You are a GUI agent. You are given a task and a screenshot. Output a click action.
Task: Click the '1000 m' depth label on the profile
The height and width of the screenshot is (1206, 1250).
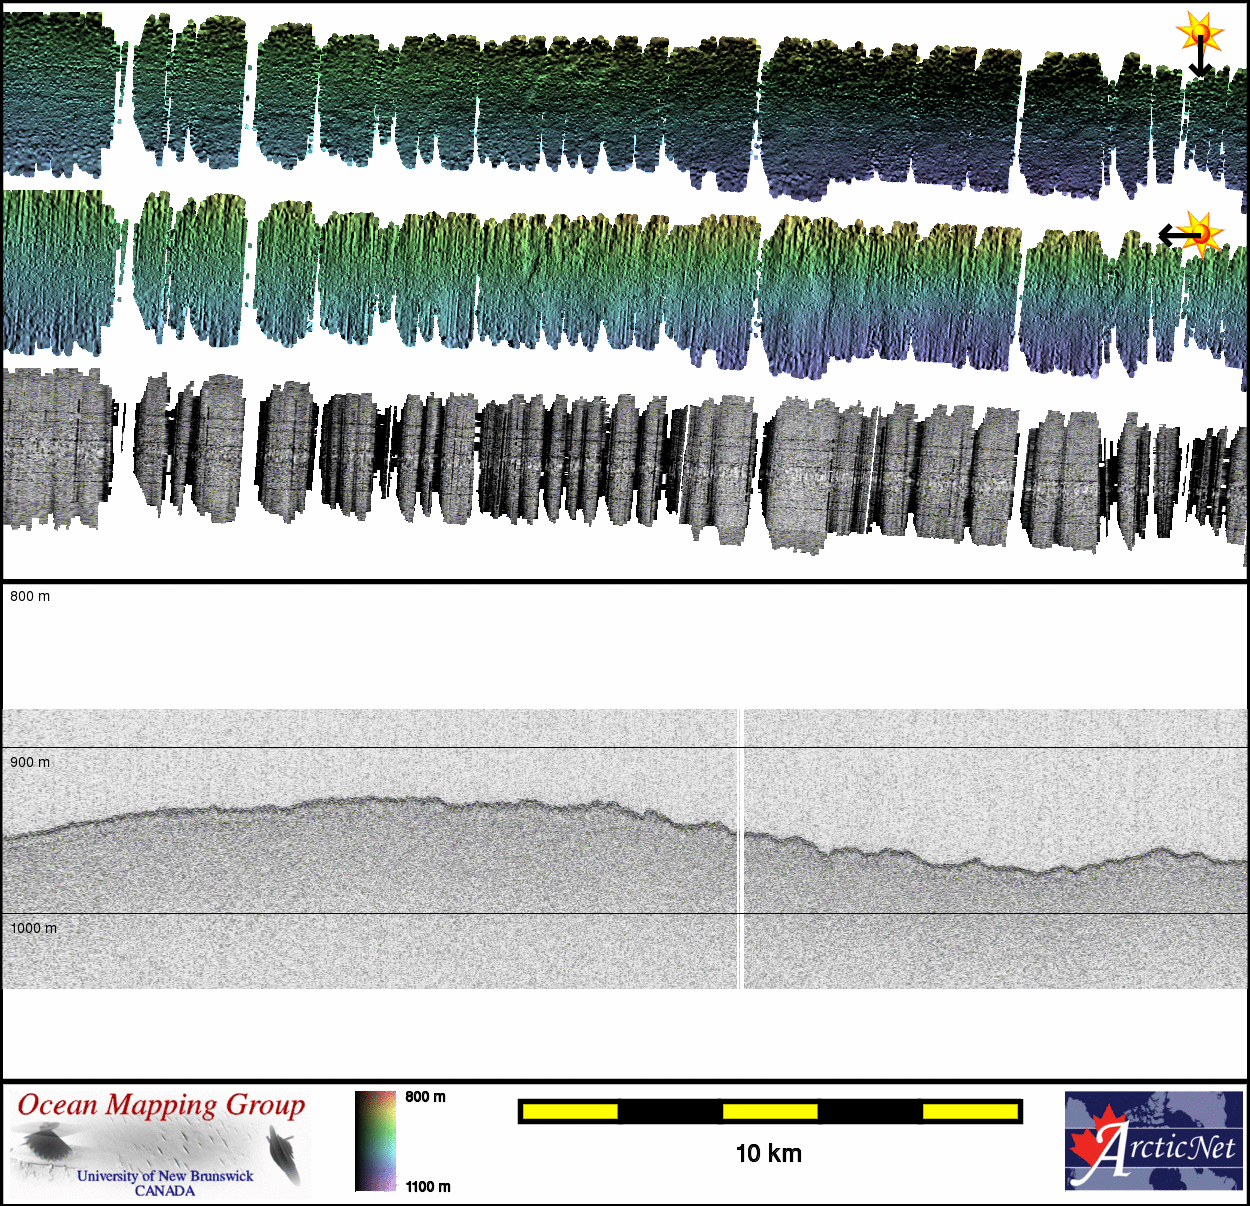point(34,928)
